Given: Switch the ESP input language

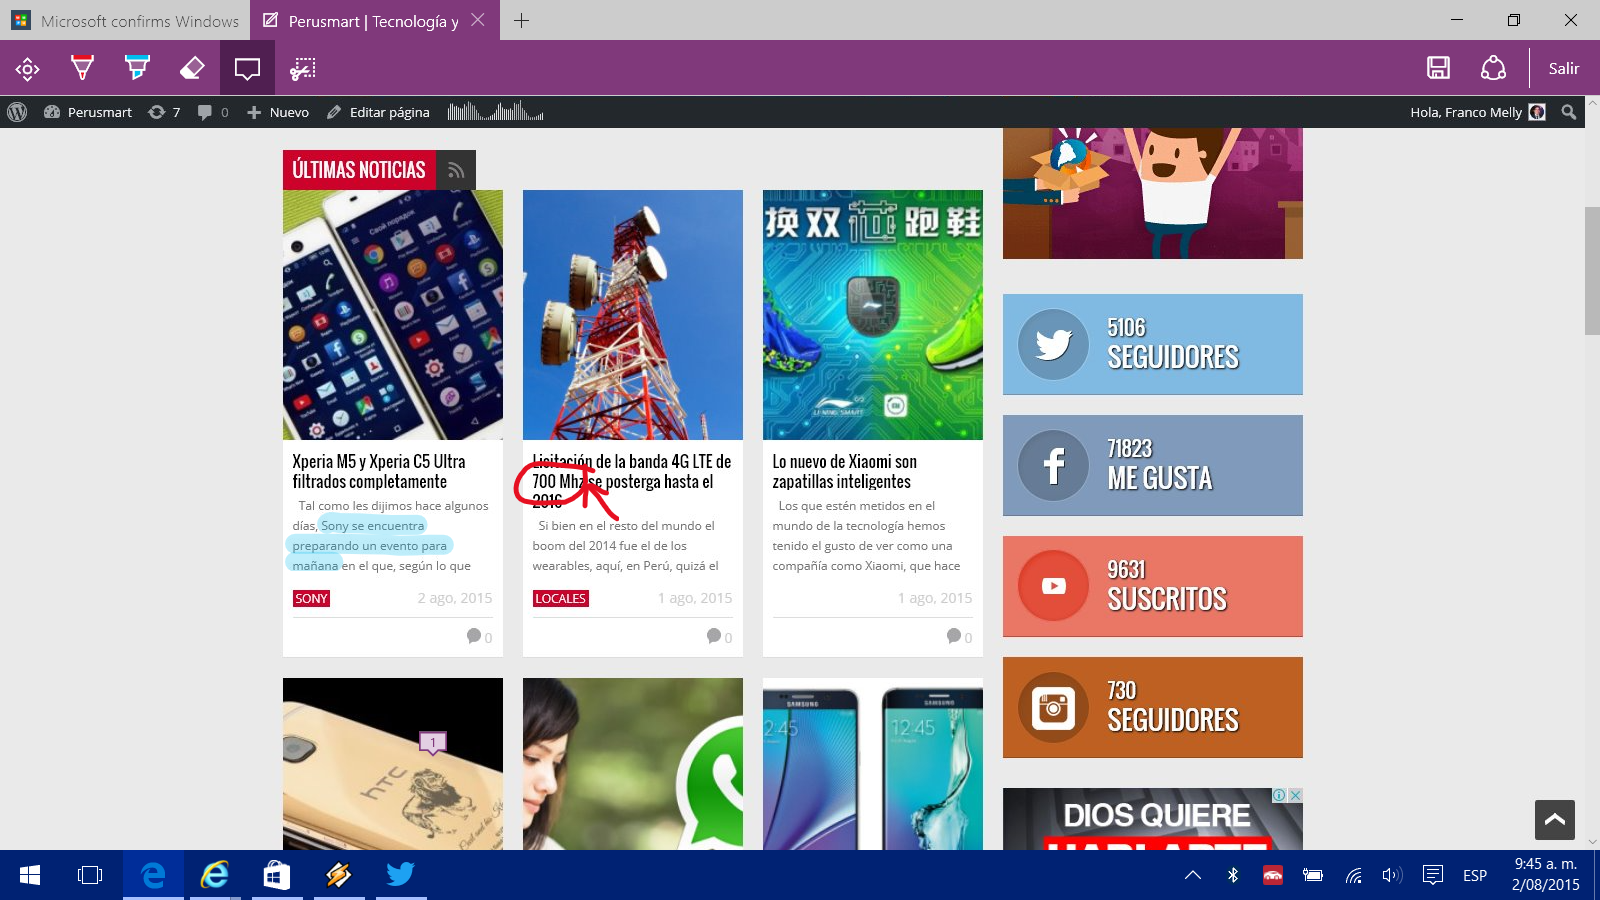Looking at the screenshot, I should (x=1474, y=875).
